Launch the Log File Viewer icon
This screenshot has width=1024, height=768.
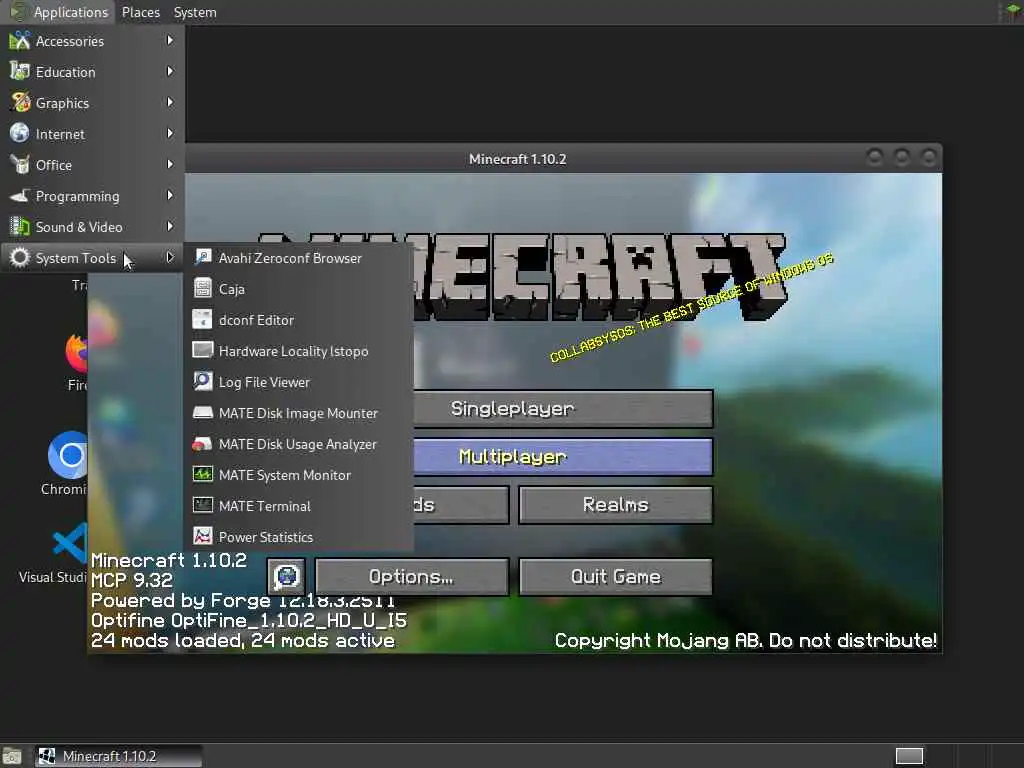[x=202, y=381]
